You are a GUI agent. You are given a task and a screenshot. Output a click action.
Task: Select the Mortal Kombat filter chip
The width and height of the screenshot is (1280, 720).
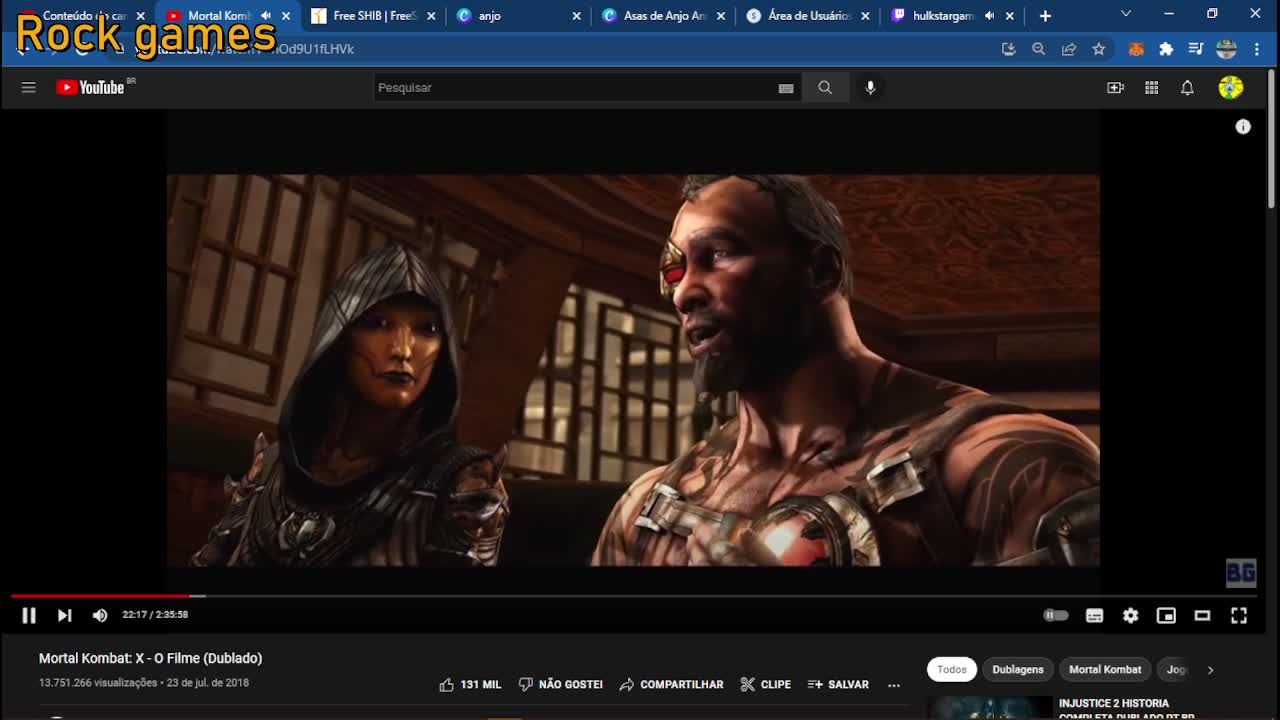click(1105, 669)
